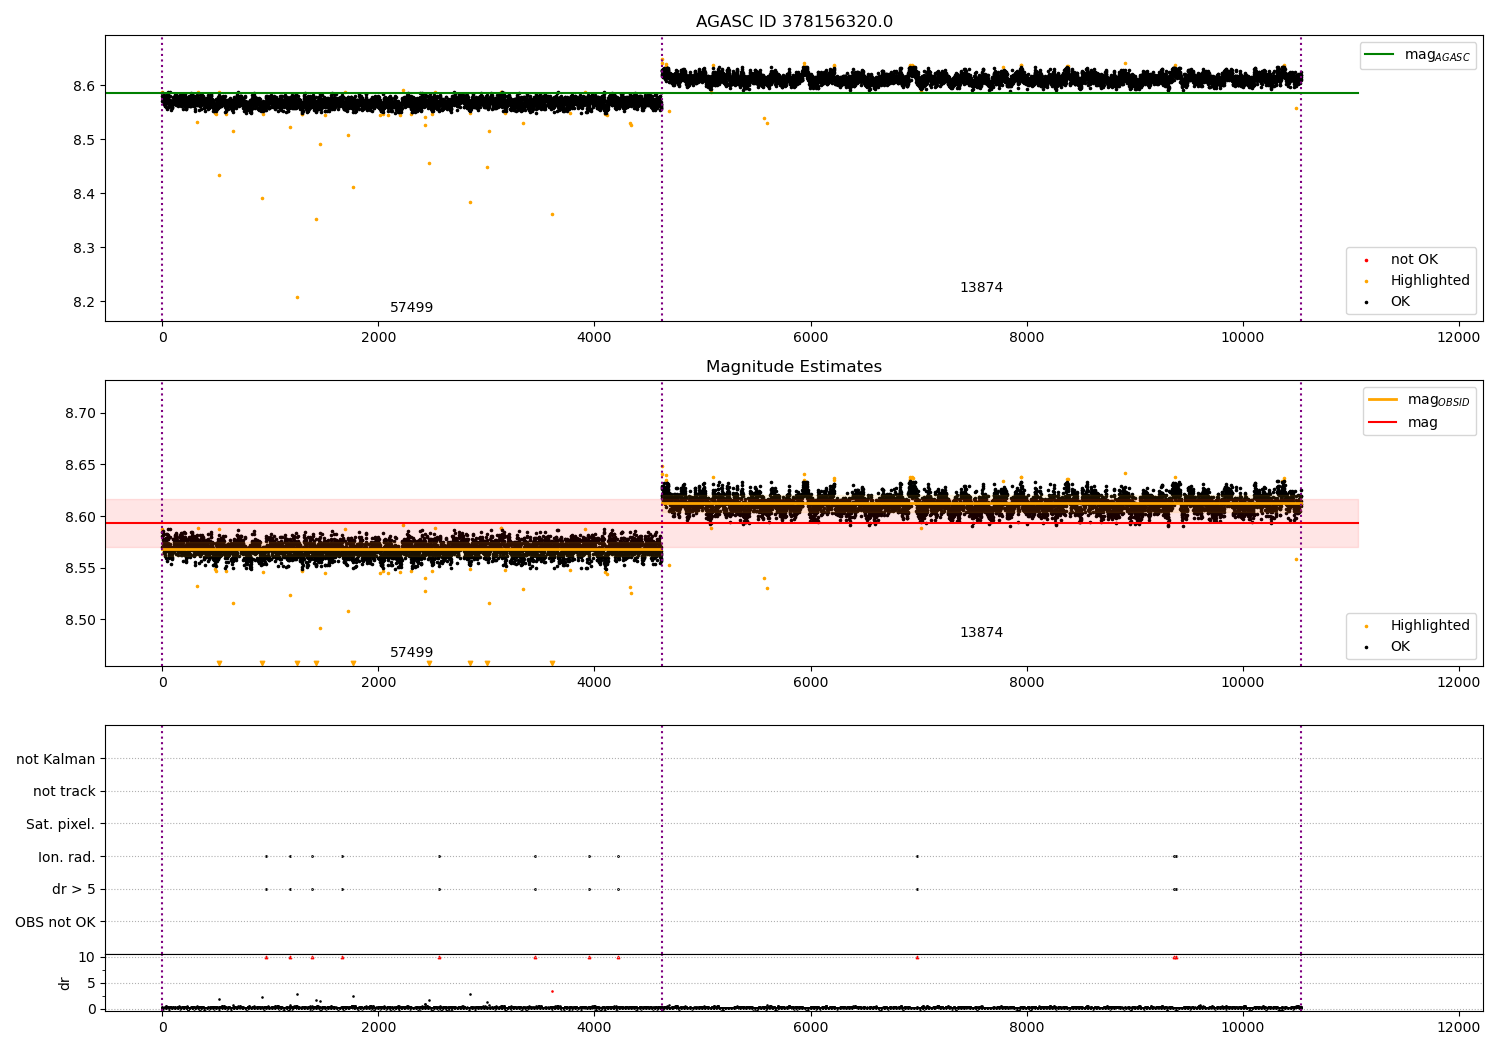Click label '57499' in the Magnitude Estimates plot
This screenshot has height=1050, width=1500.
point(411,653)
